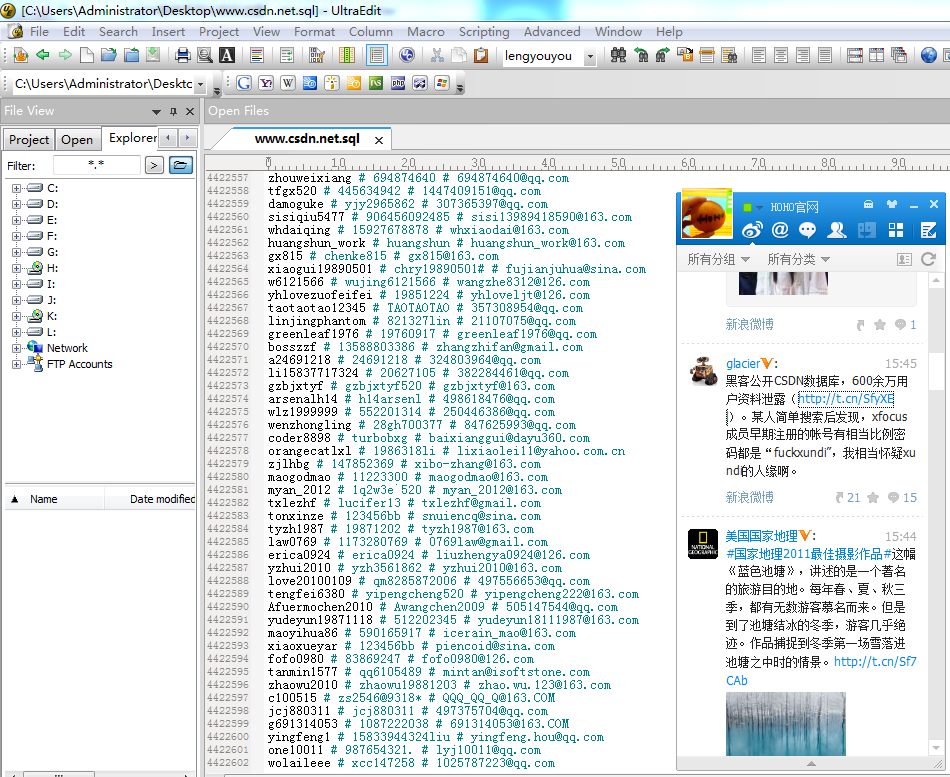Click the Yahoo search icon
Image resolution: width=950 pixels, height=777 pixels.
[x=265, y=83]
